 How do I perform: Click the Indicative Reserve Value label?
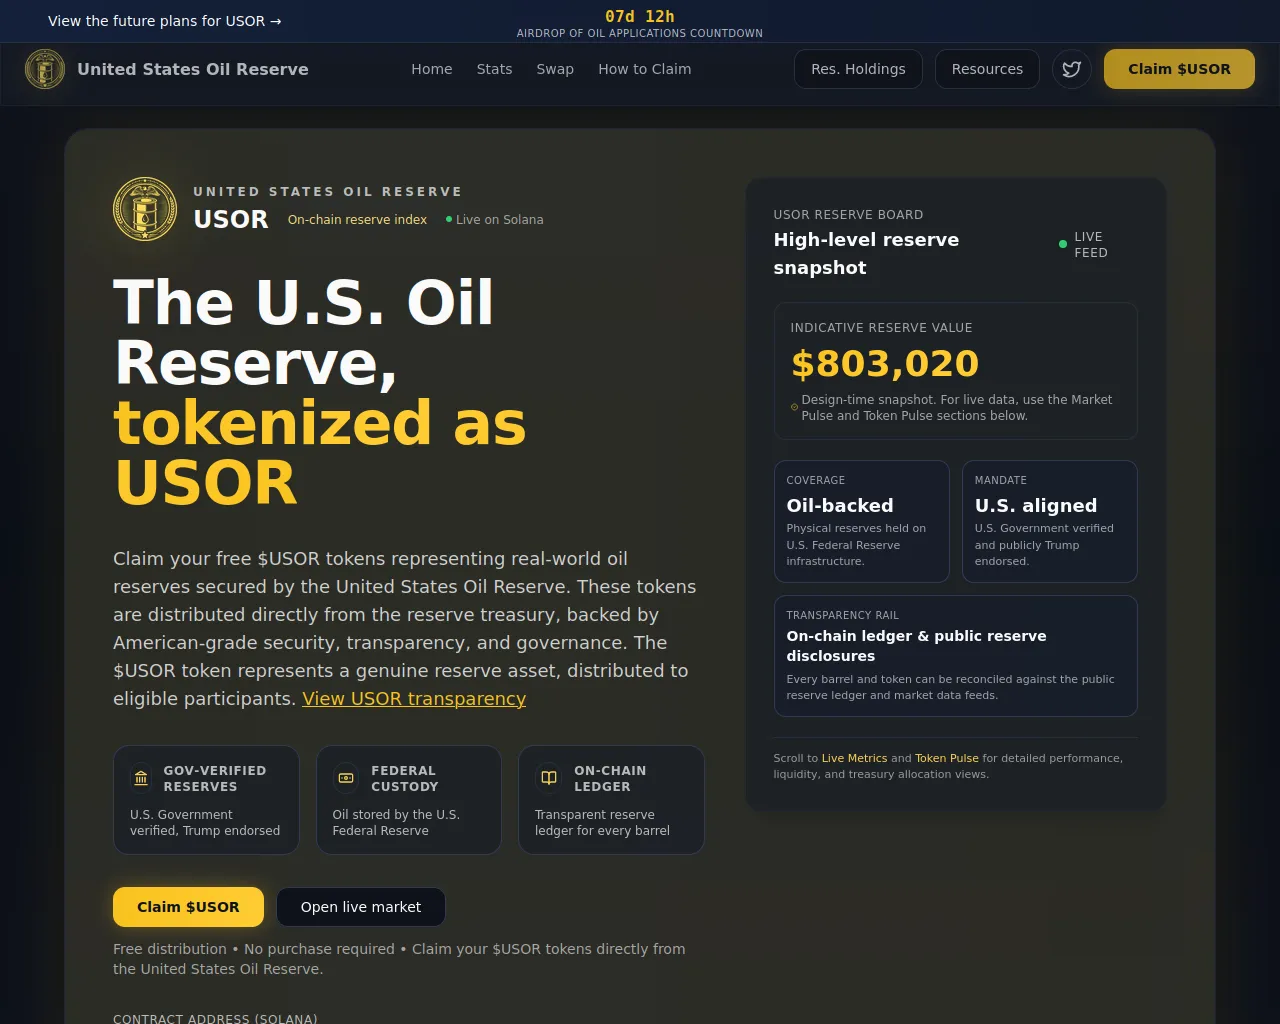pos(881,328)
